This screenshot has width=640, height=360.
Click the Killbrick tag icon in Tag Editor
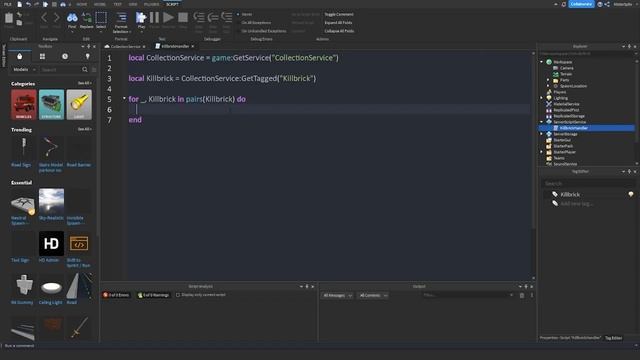point(555,194)
